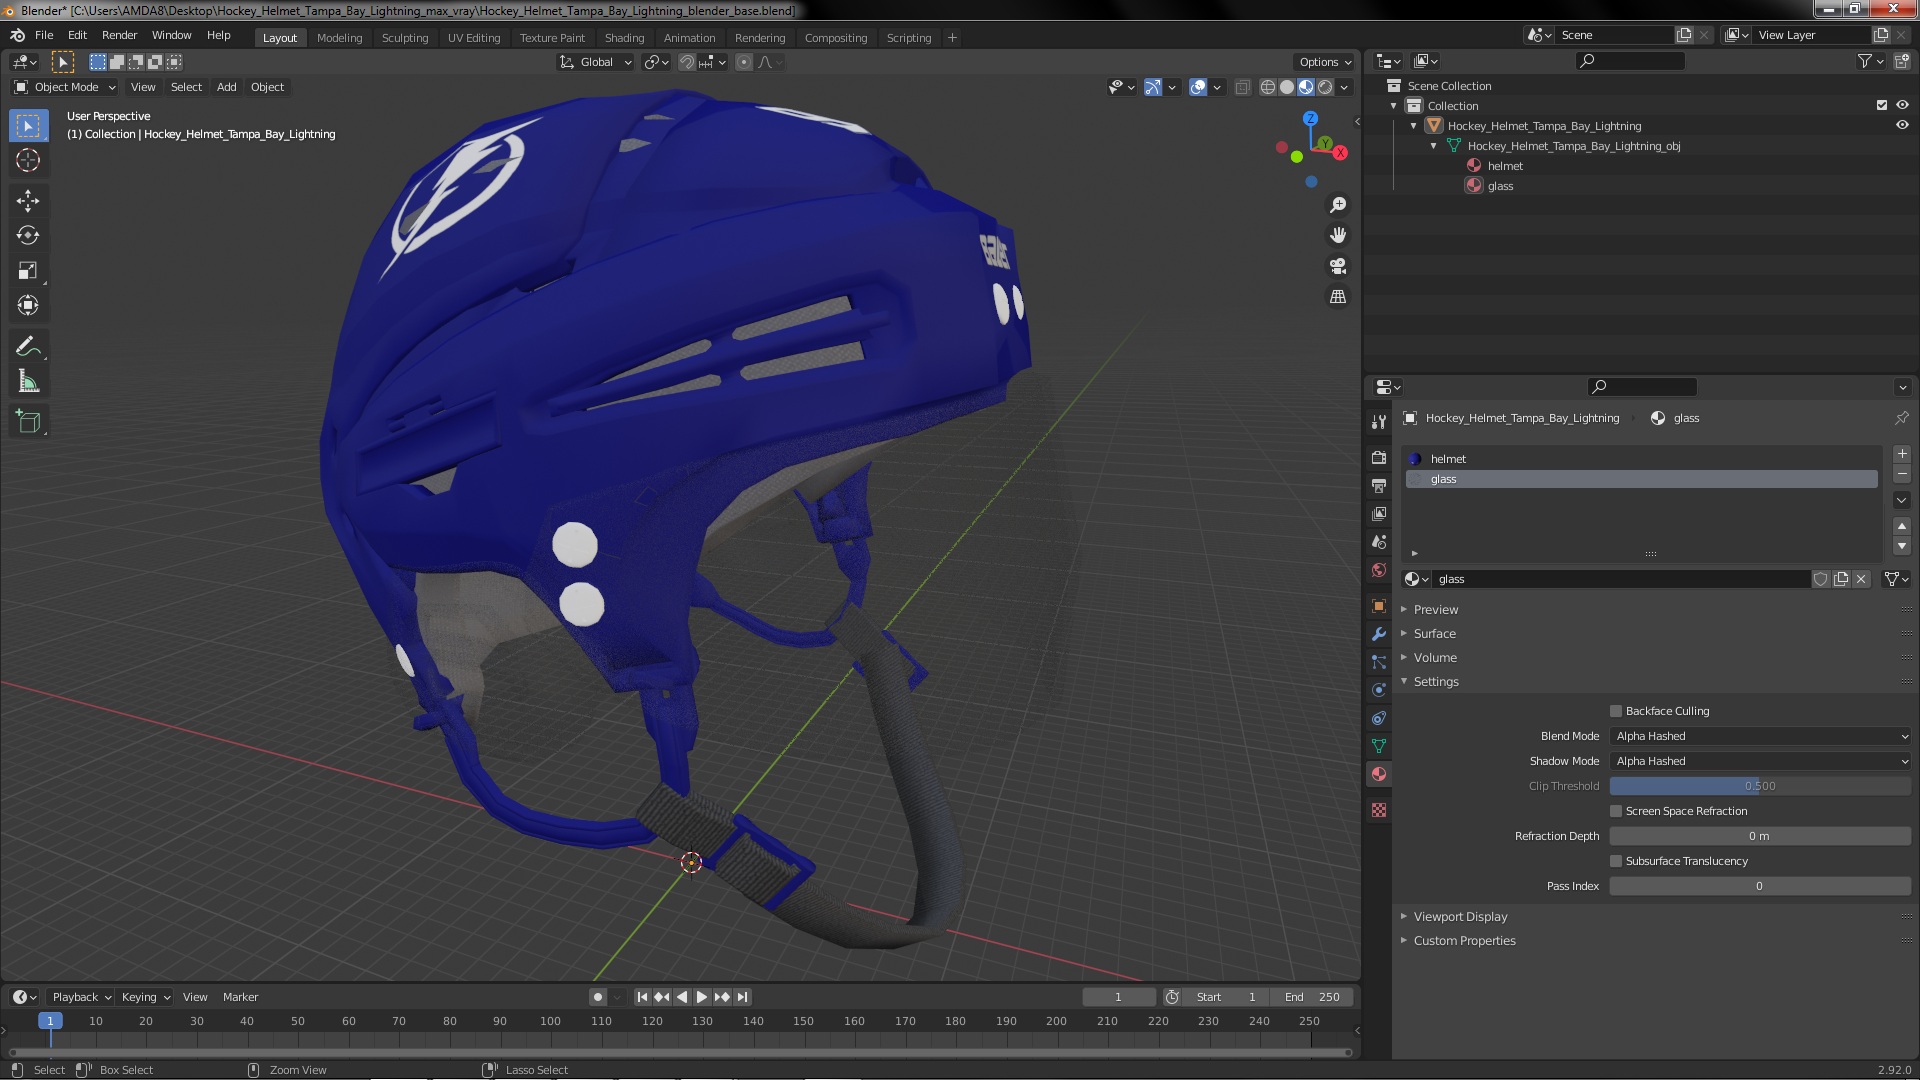Select the Cursor tool in toolbar

28,160
